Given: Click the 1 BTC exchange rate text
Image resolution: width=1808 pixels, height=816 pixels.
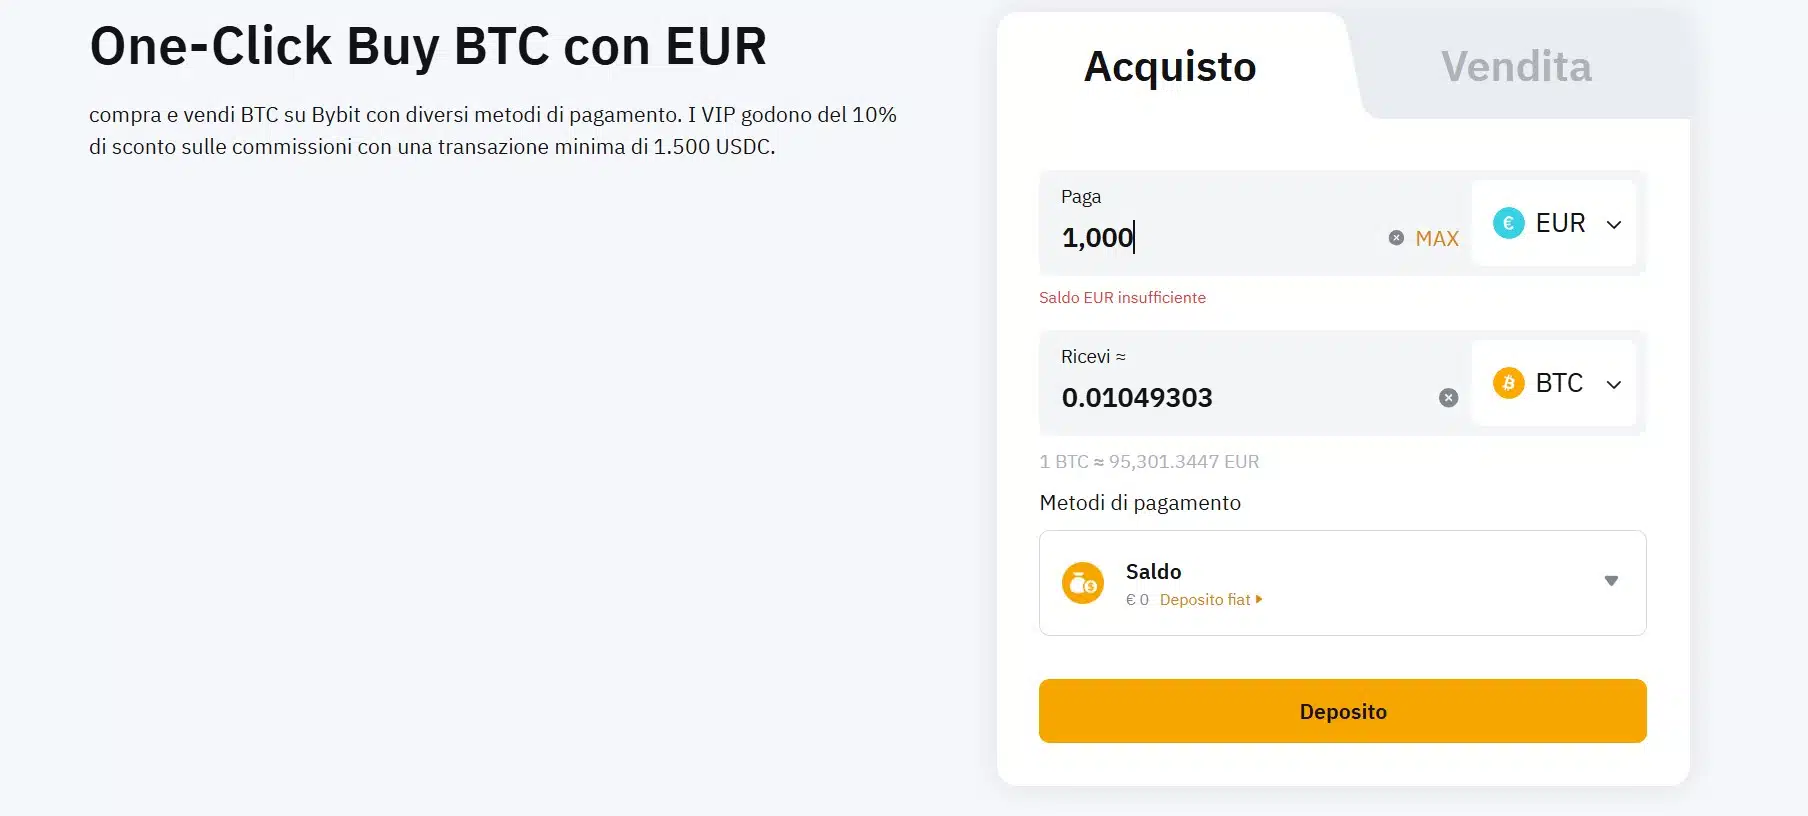Looking at the screenshot, I should pyautogui.click(x=1148, y=461).
